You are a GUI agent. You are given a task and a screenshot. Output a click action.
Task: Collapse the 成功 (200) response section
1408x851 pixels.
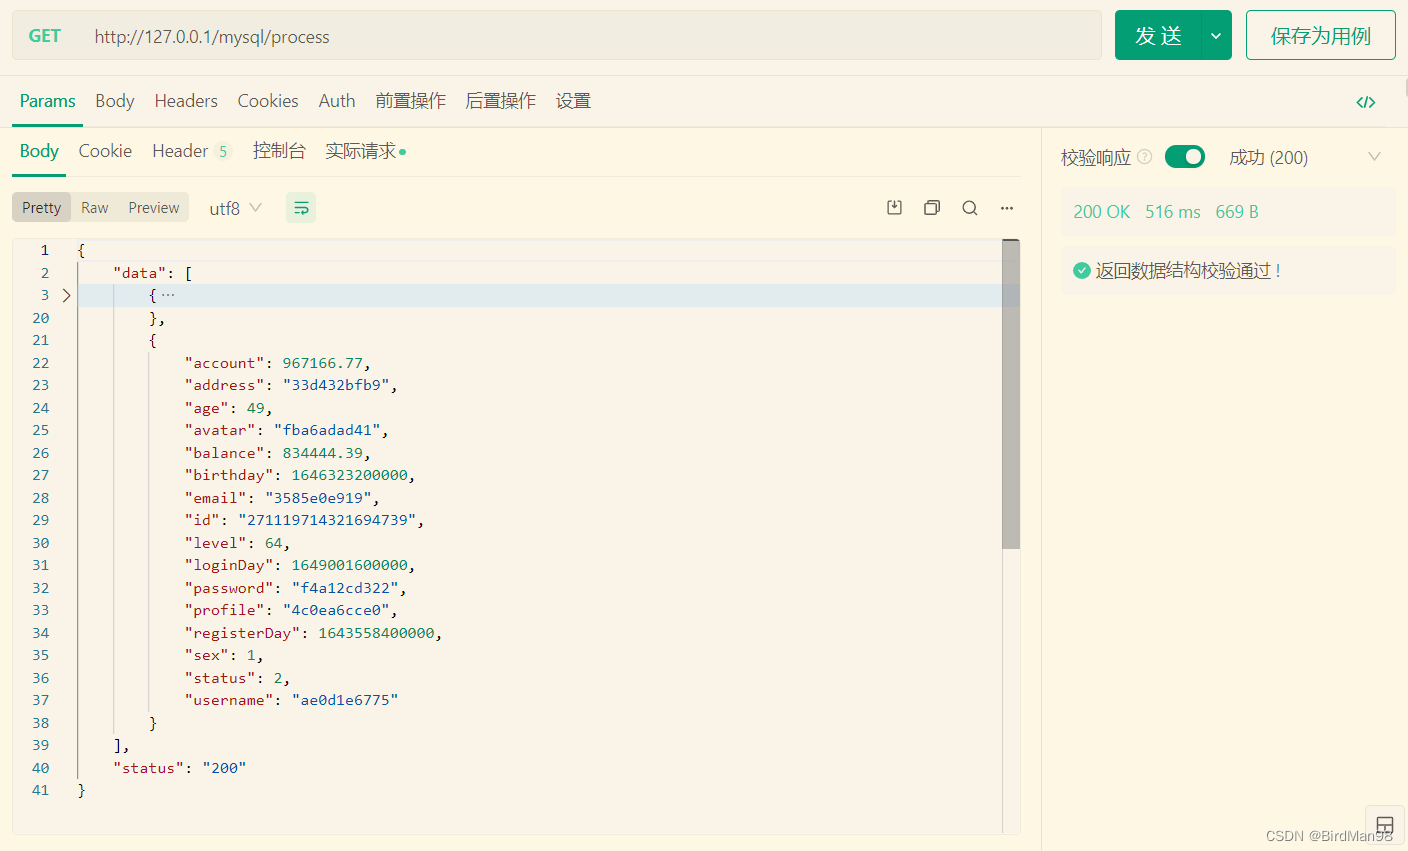pos(1374,156)
